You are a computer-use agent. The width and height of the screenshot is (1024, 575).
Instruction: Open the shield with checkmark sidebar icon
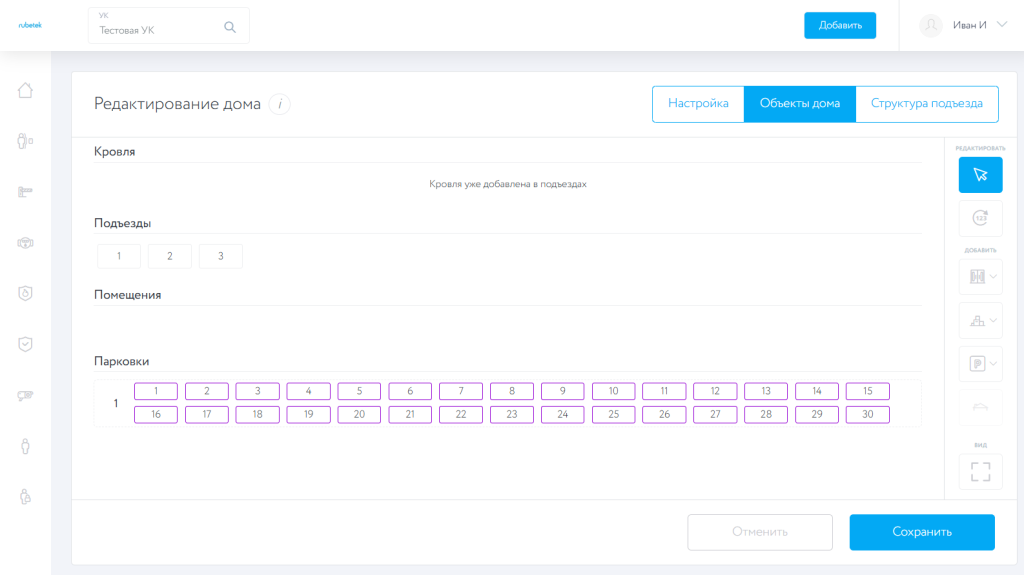pyautogui.click(x=25, y=344)
